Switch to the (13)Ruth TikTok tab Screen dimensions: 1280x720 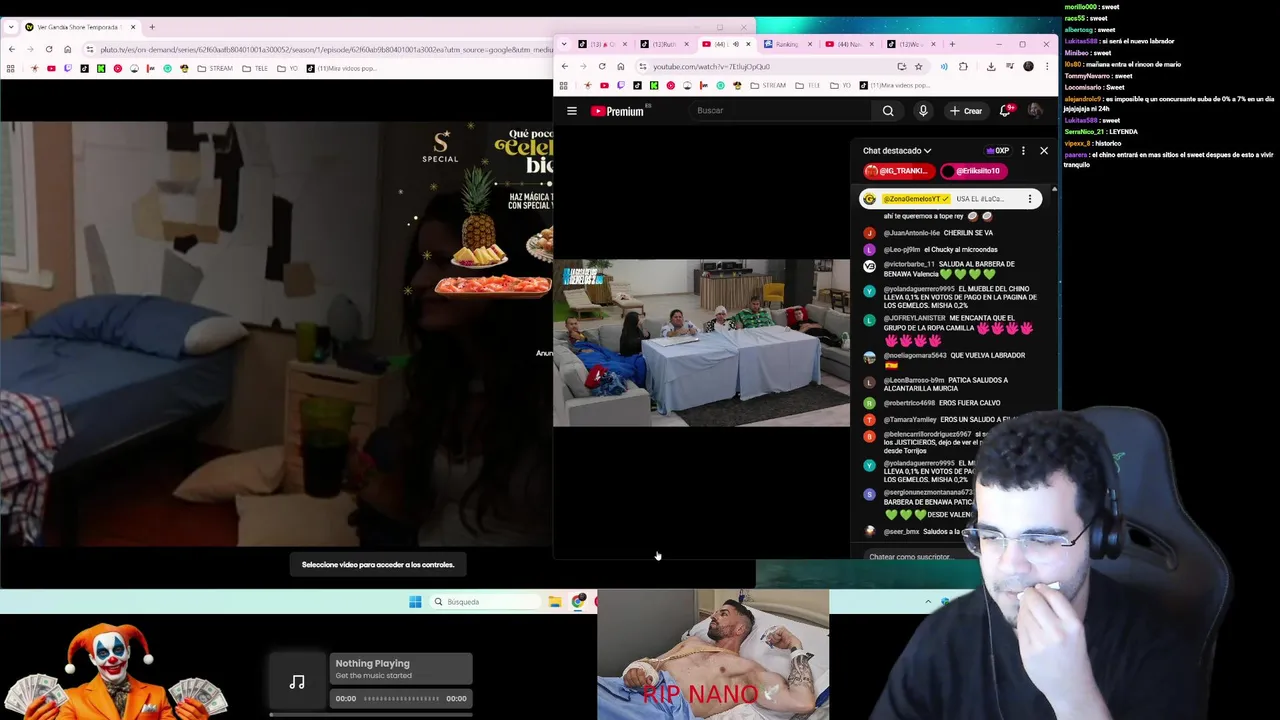(x=664, y=44)
